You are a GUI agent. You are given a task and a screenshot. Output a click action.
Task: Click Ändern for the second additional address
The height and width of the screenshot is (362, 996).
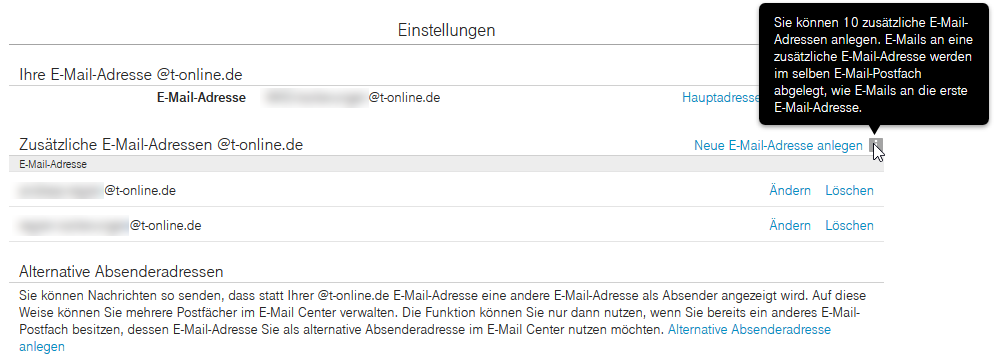tap(790, 225)
